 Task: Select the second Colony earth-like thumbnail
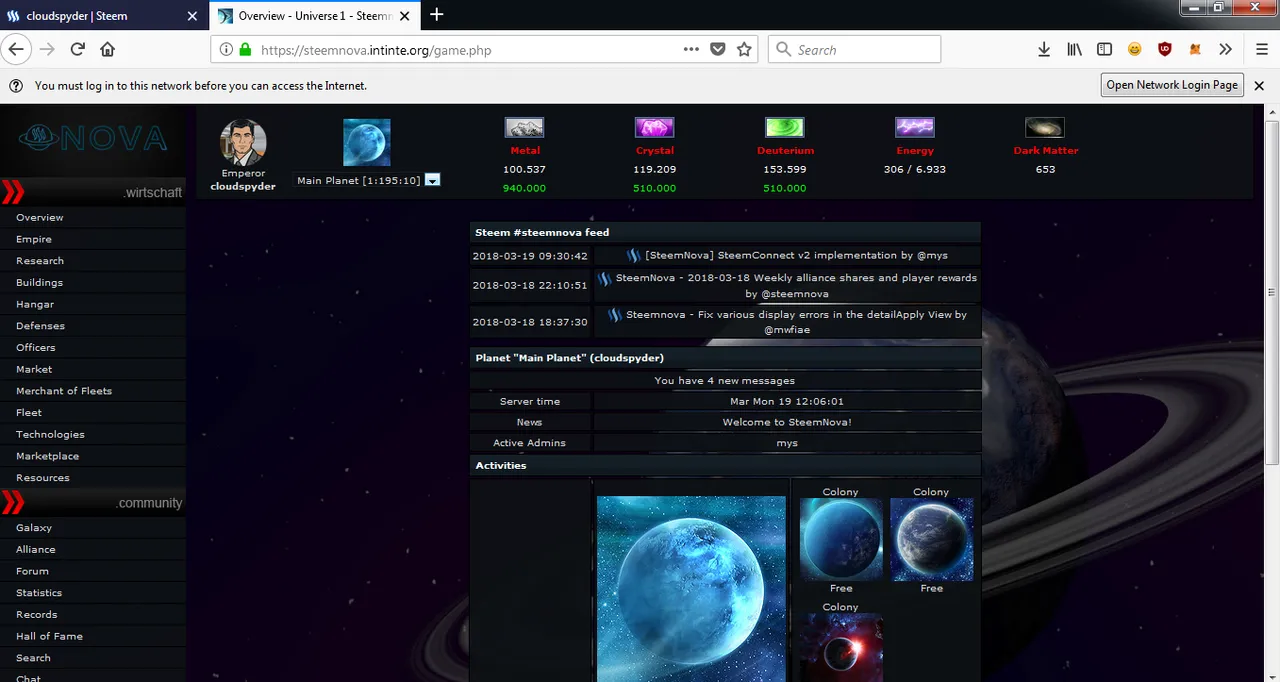coord(931,540)
